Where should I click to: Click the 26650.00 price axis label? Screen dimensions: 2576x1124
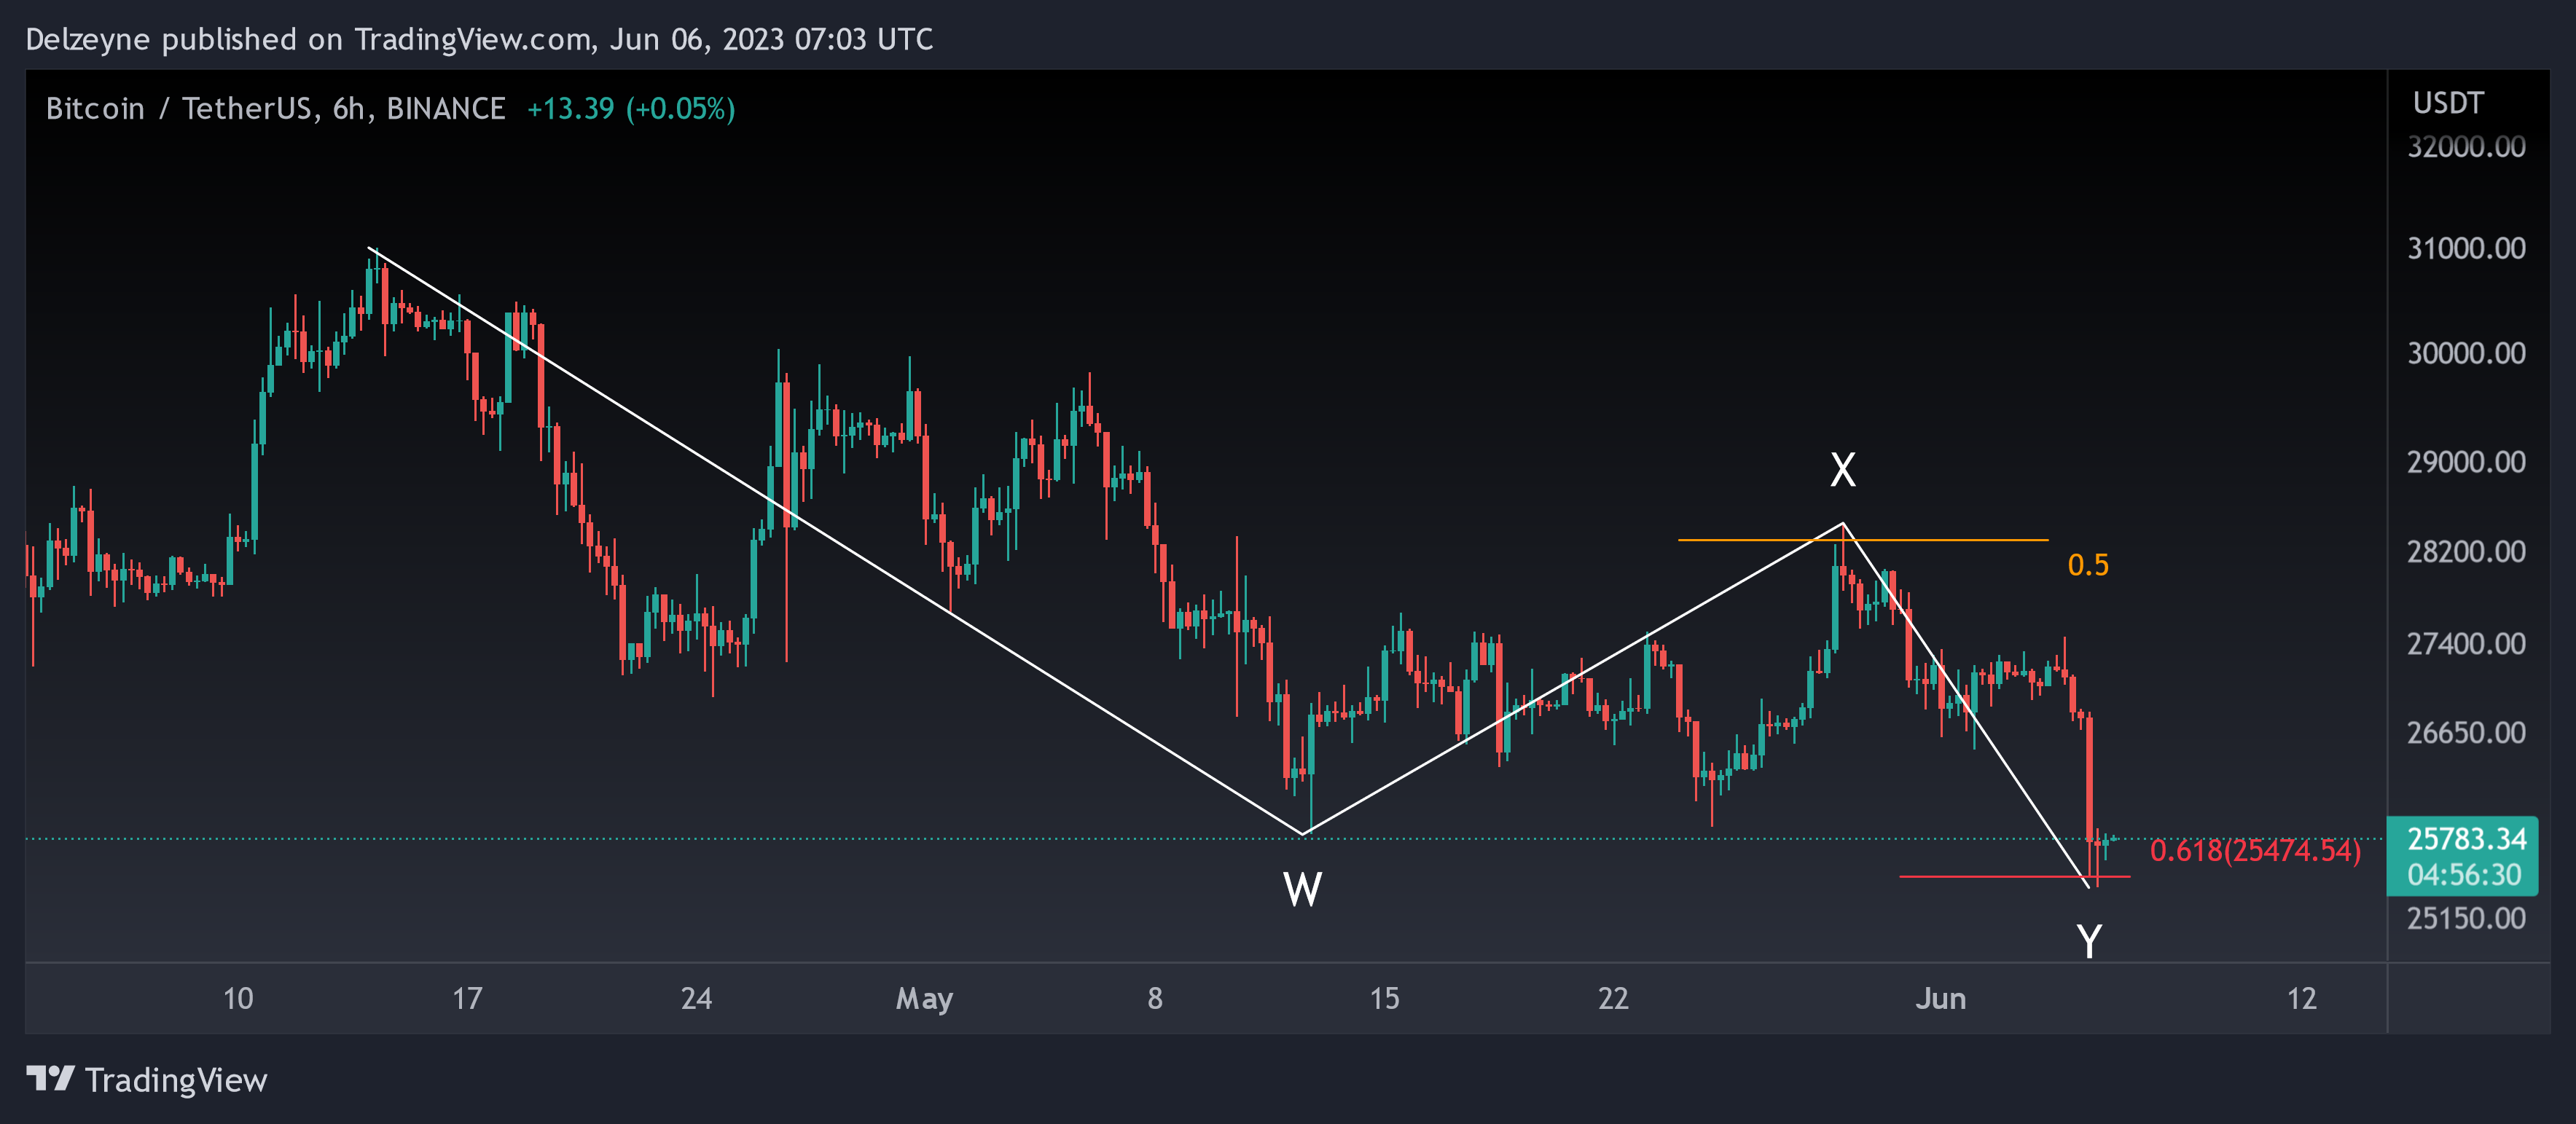click(2466, 733)
